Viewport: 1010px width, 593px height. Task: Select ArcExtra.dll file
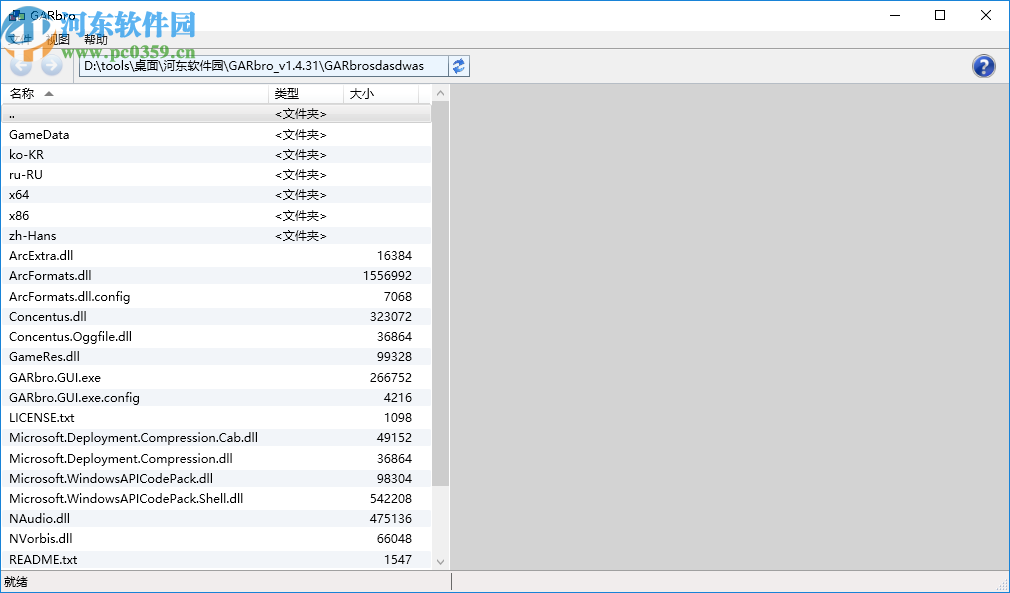(216, 256)
